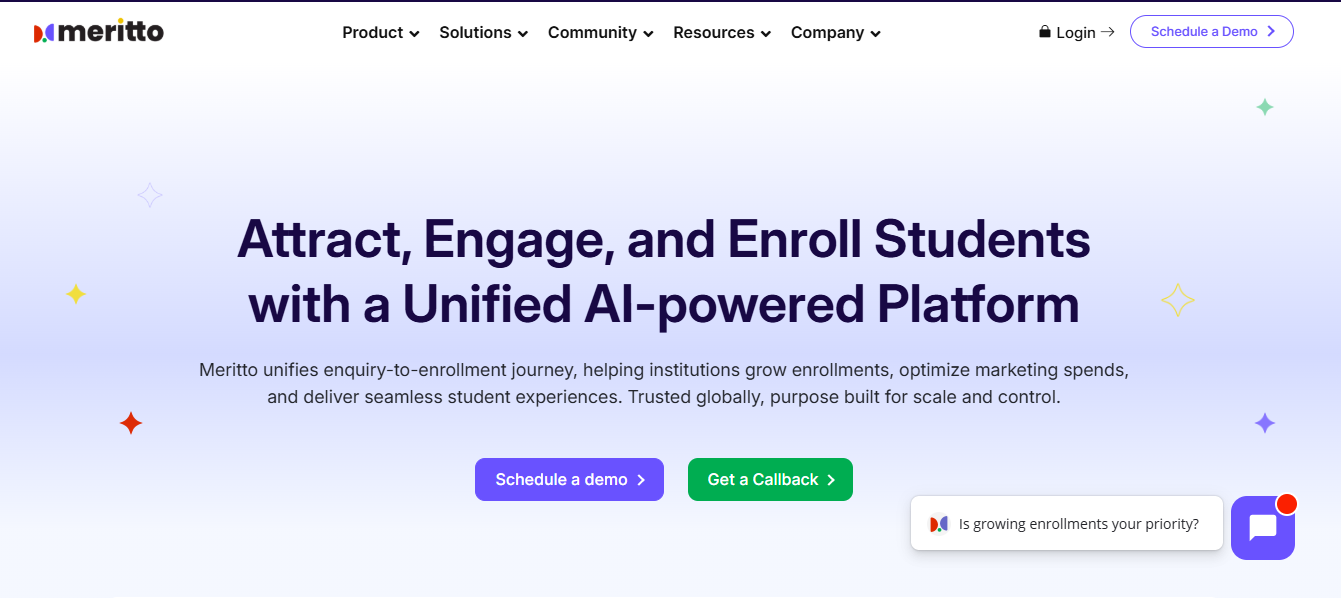Click the Login link

point(1075,33)
